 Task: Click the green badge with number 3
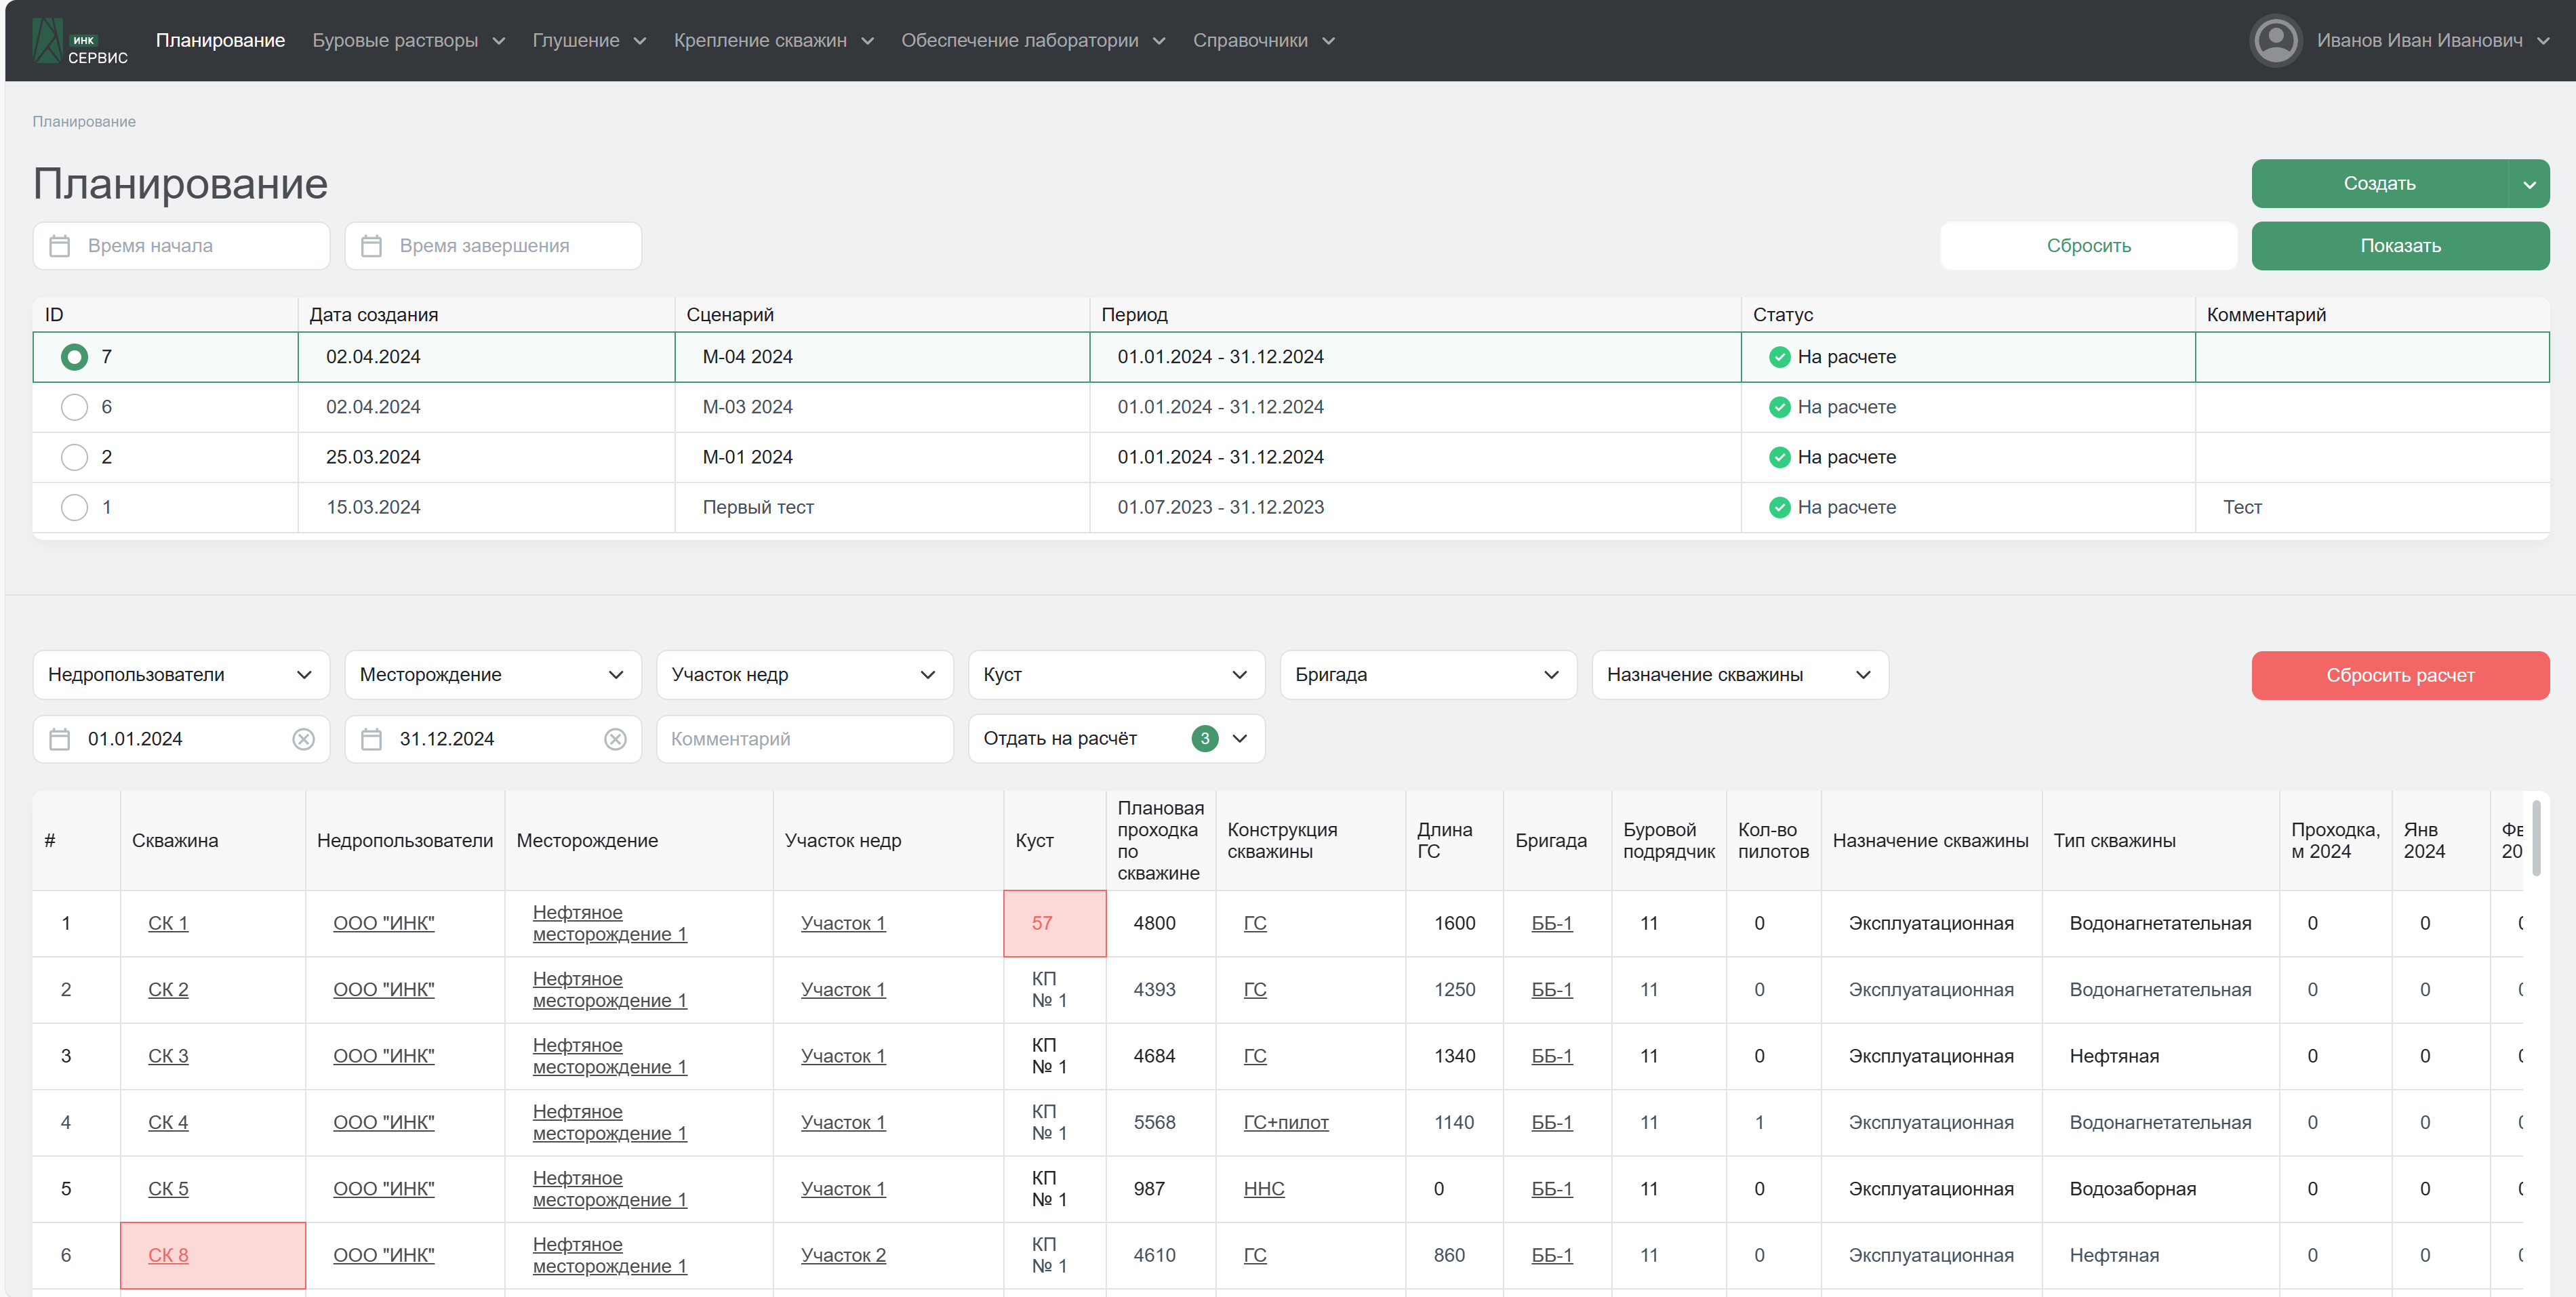[x=1205, y=739]
